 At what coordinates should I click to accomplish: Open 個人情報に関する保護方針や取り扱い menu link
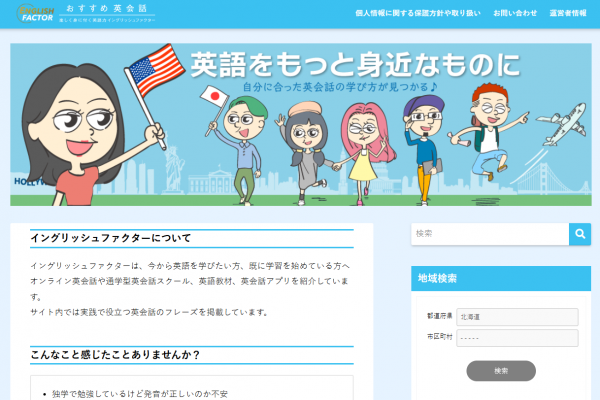(x=417, y=13)
